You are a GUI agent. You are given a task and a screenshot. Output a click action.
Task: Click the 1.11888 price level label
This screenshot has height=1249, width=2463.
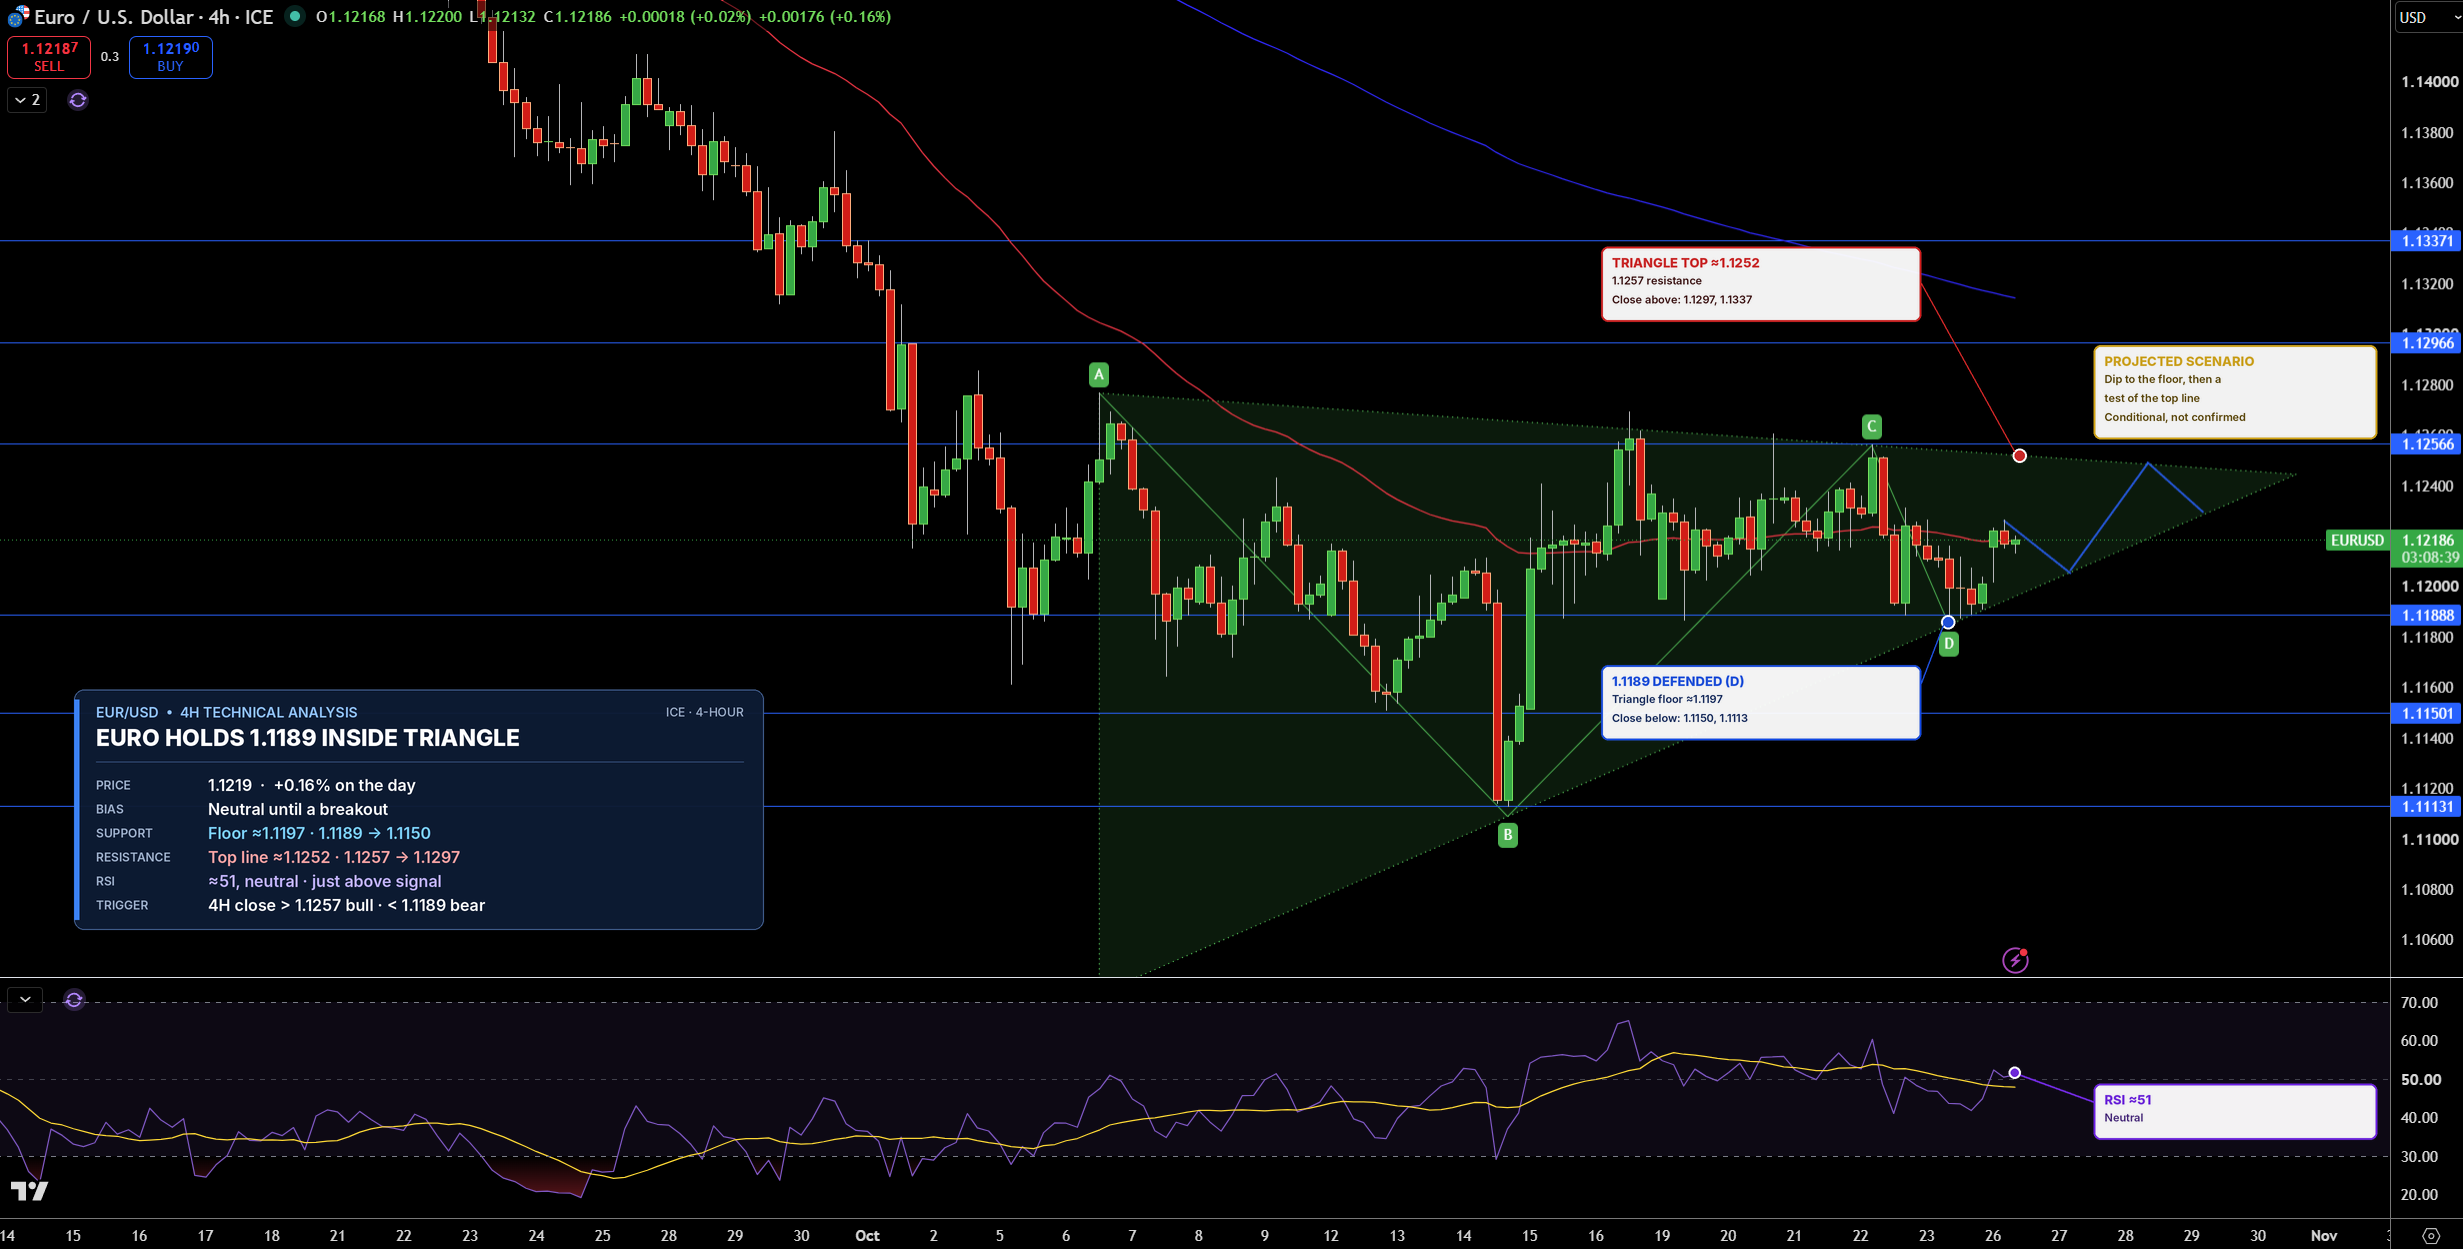[2426, 615]
